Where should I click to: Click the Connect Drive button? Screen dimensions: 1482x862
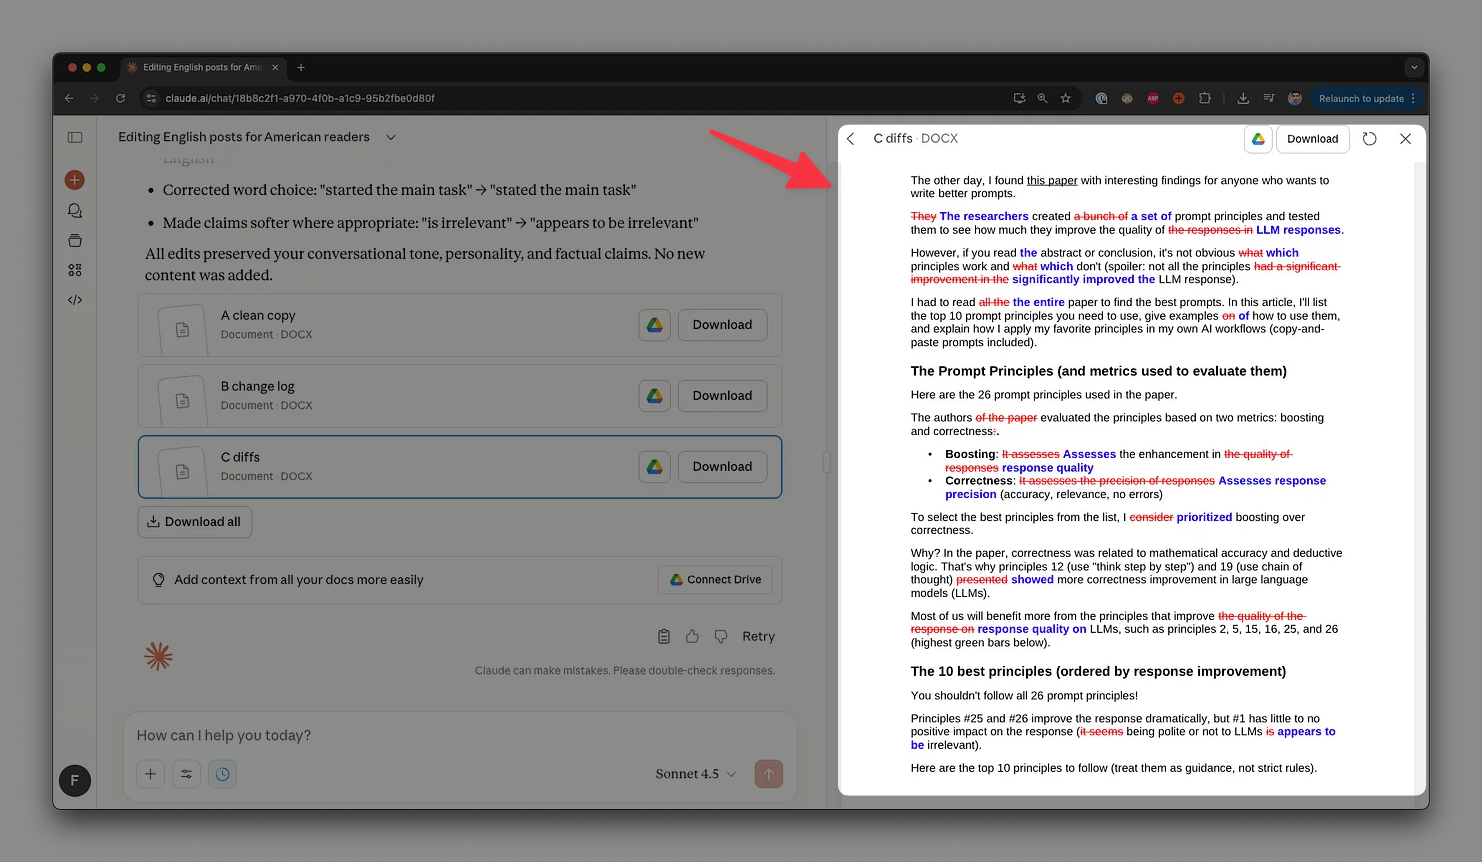pyautogui.click(x=715, y=580)
